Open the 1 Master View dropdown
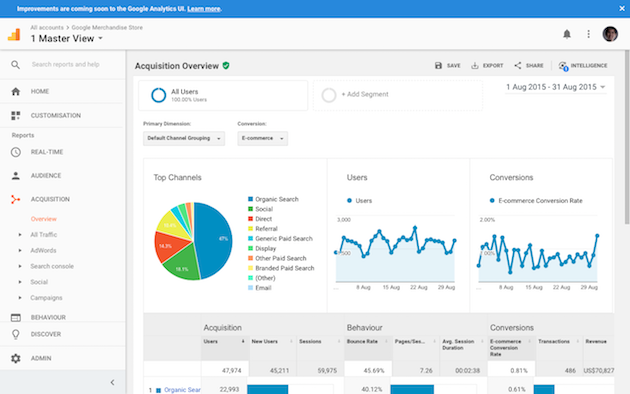This screenshot has width=630, height=394. (x=67, y=39)
